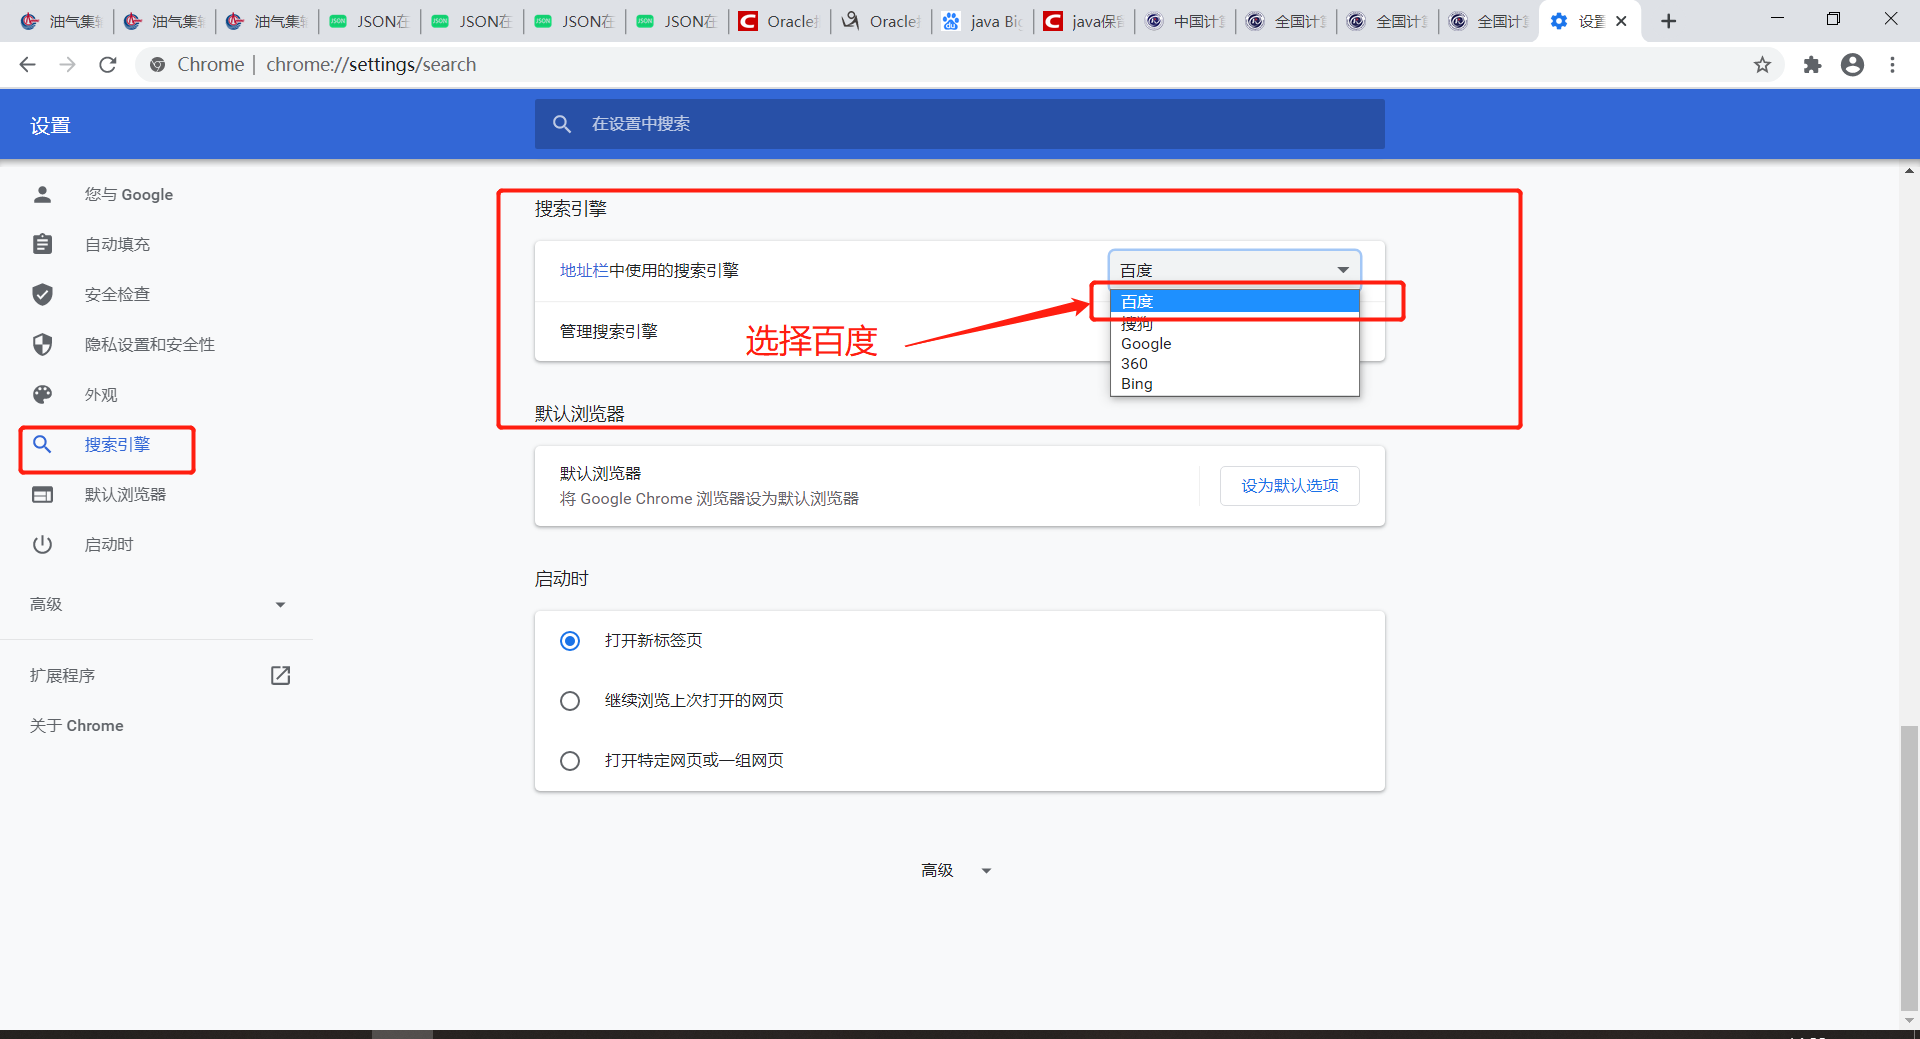1920x1039 pixels.
Task: Open extensions via the external link icon
Action: (281, 675)
